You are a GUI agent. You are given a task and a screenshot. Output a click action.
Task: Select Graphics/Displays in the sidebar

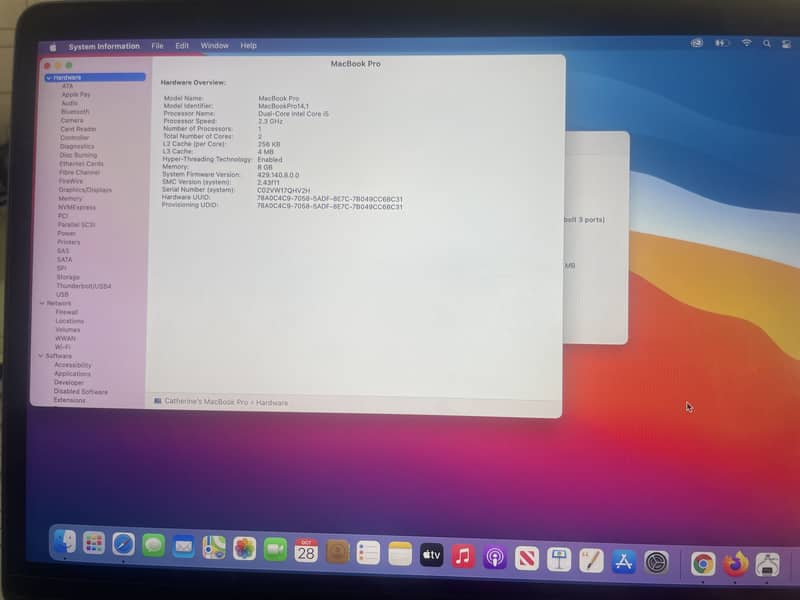[x=85, y=190]
